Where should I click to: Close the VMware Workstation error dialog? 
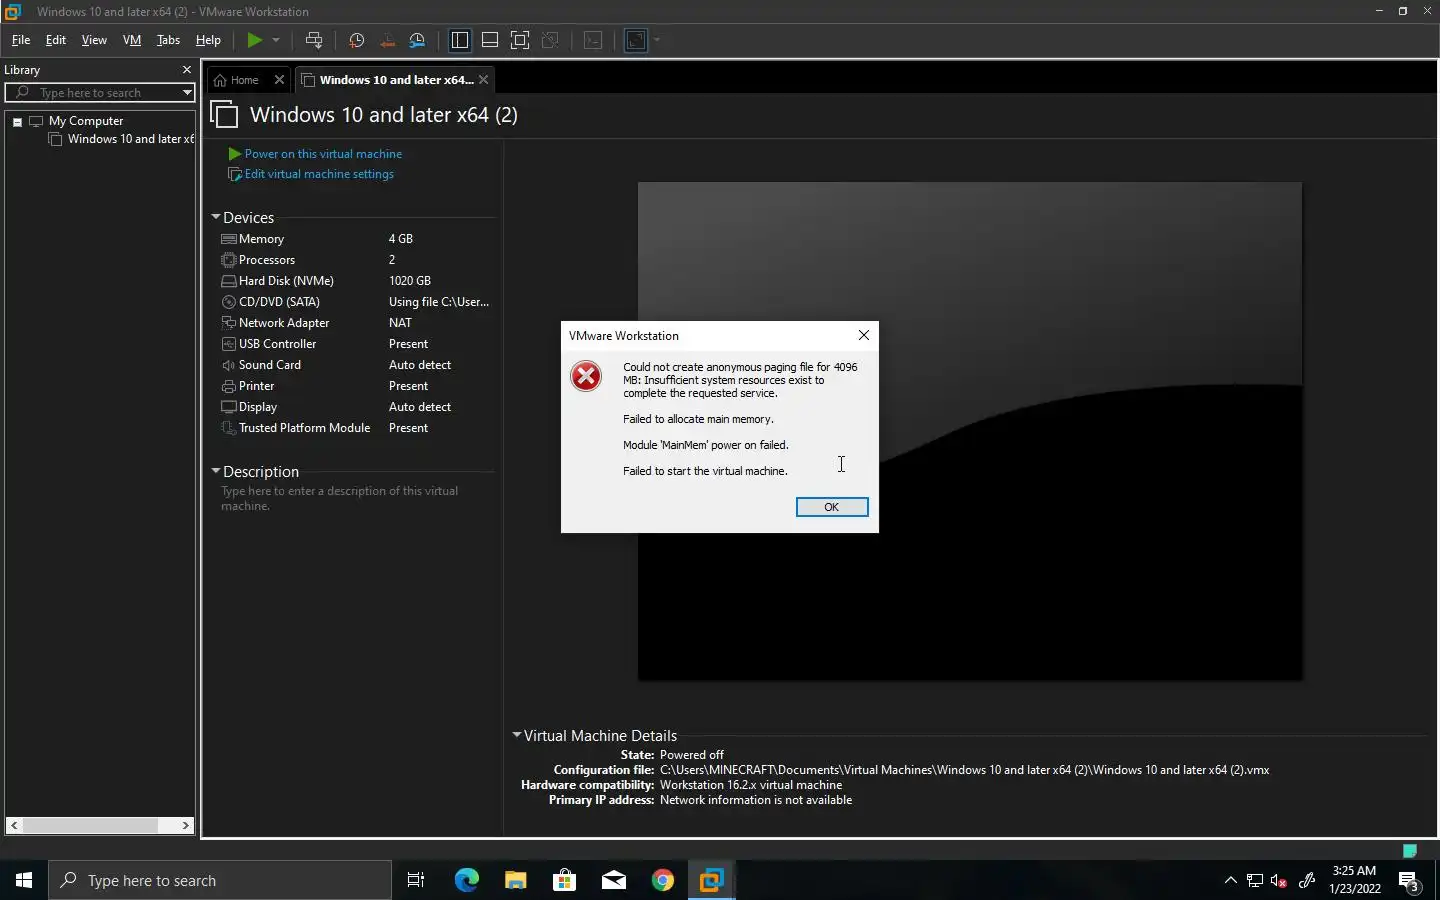click(x=864, y=335)
